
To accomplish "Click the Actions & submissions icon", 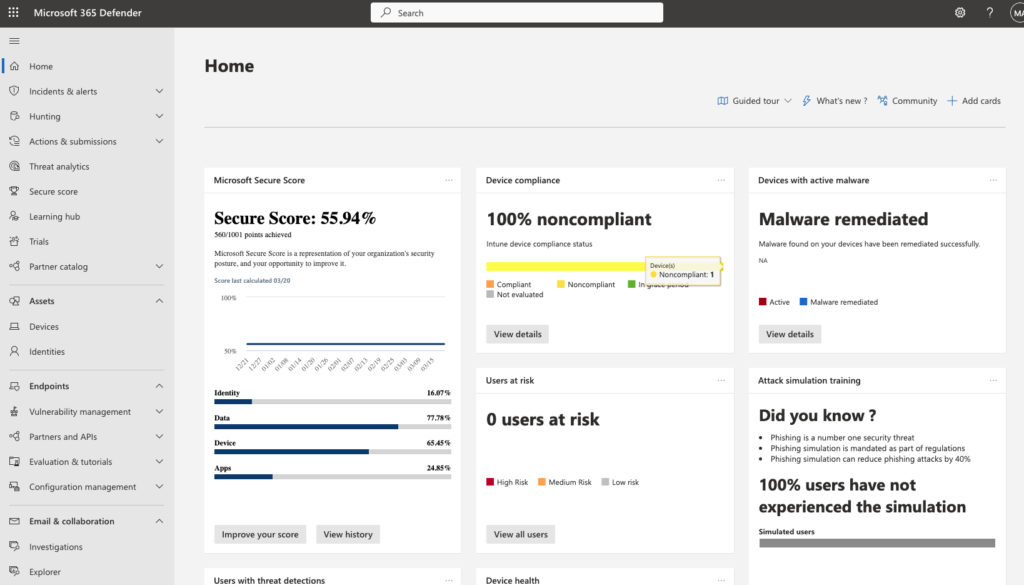I will 14,141.
